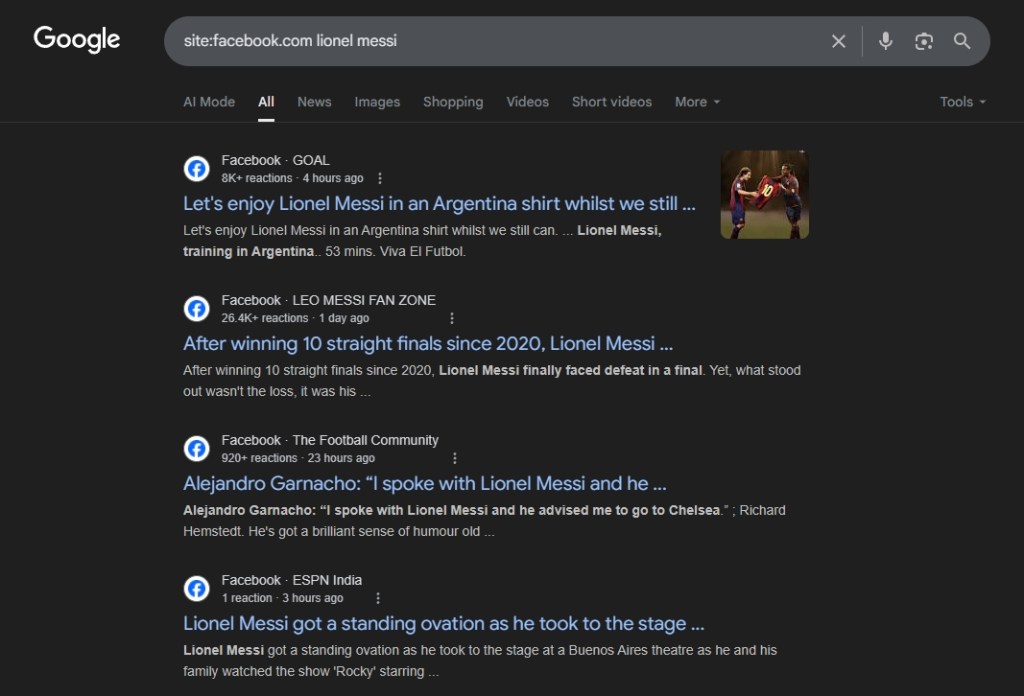Clear the search query with X icon
The width and height of the screenshot is (1024, 696).
pyautogui.click(x=839, y=41)
